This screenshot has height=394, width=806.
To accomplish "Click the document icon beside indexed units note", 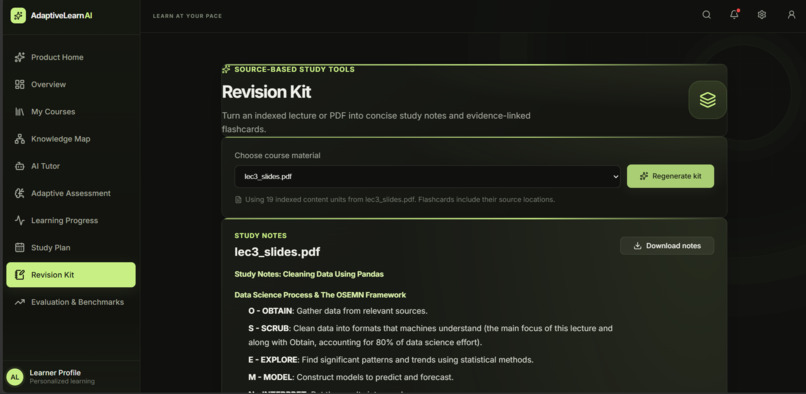I will pyautogui.click(x=238, y=200).
